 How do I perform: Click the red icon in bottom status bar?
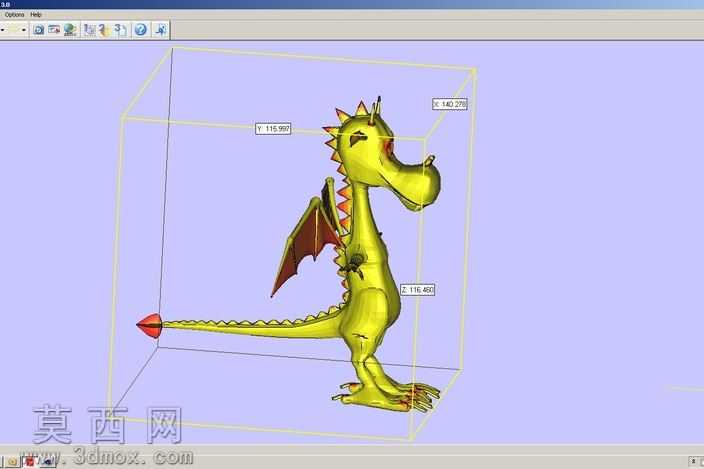(30, 461)
